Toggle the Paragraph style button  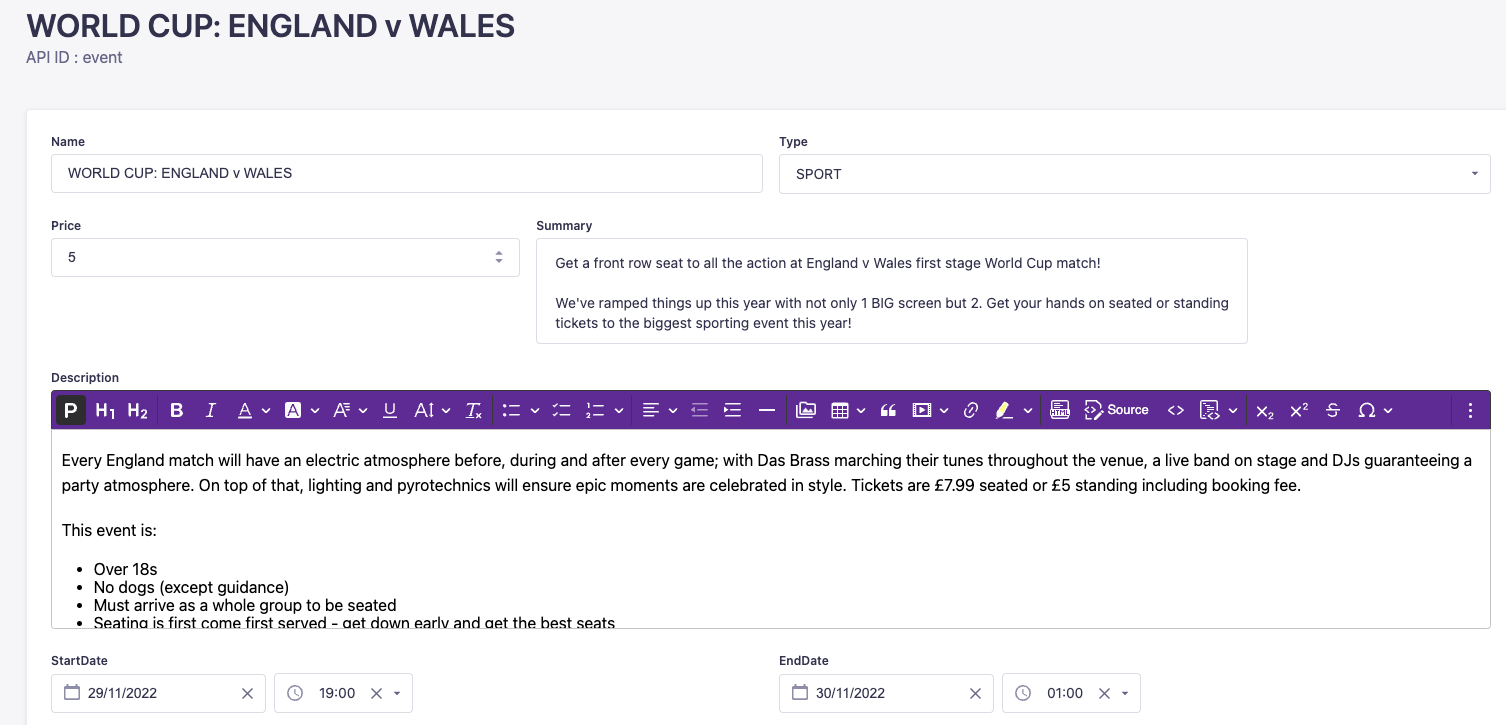click(x=71, y=410)
